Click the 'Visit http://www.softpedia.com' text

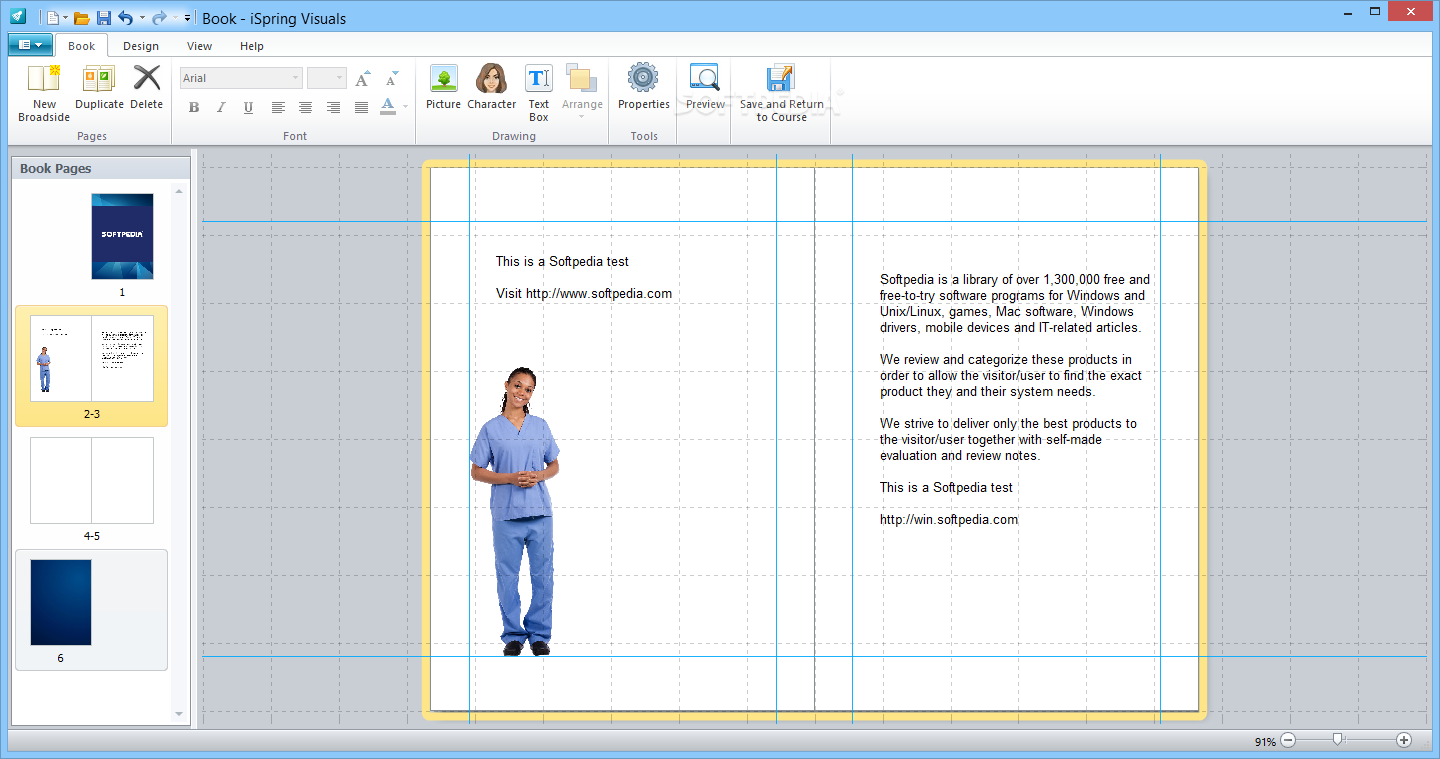click(x=584, y=293)
